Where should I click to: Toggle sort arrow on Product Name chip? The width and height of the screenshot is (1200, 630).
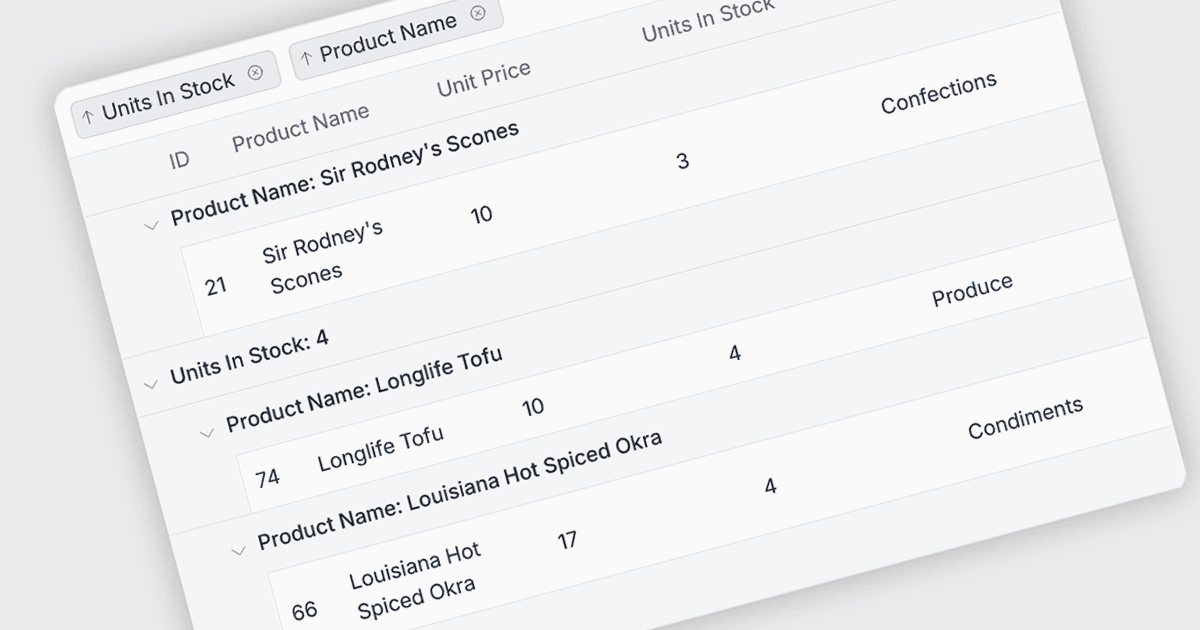(306, 57)
